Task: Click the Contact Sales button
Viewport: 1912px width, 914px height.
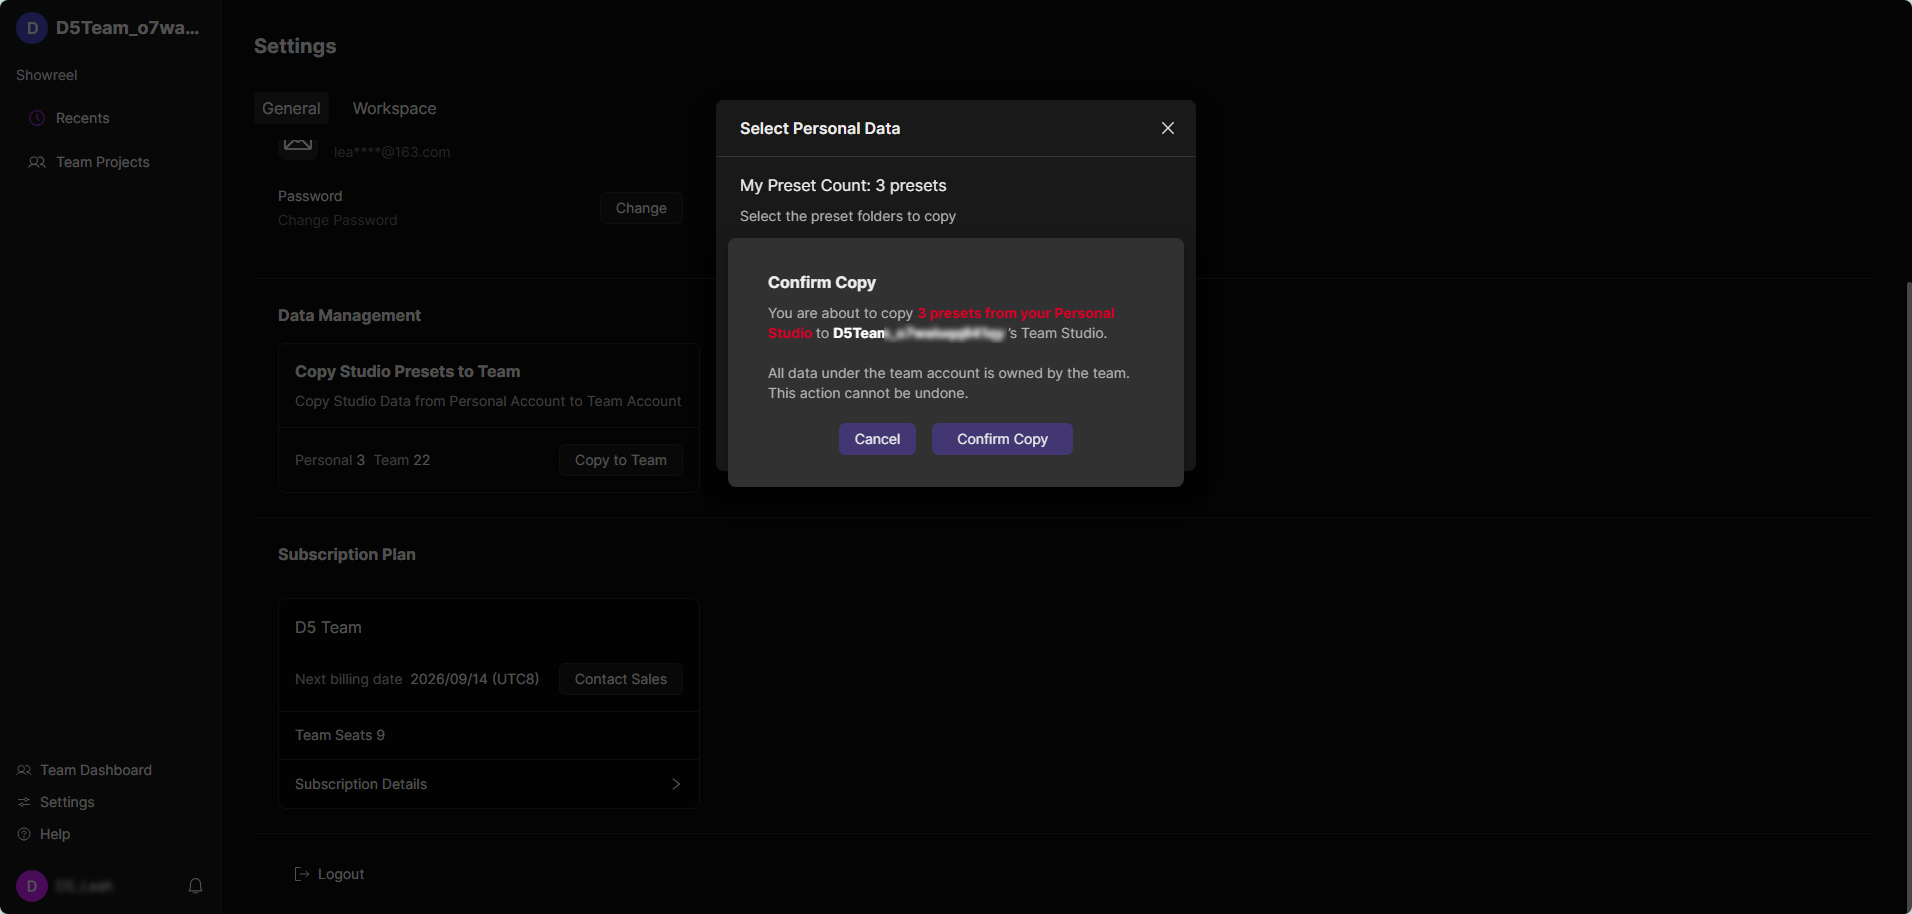Action: pyautogui.click(x=621, y=679)
